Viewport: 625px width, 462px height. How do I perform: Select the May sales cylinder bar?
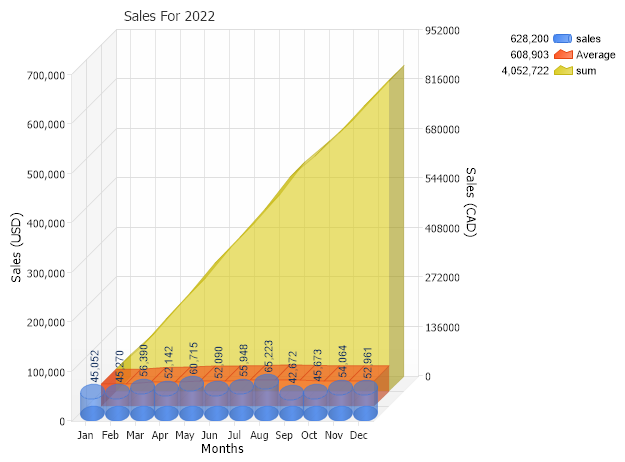pos(191,398)
